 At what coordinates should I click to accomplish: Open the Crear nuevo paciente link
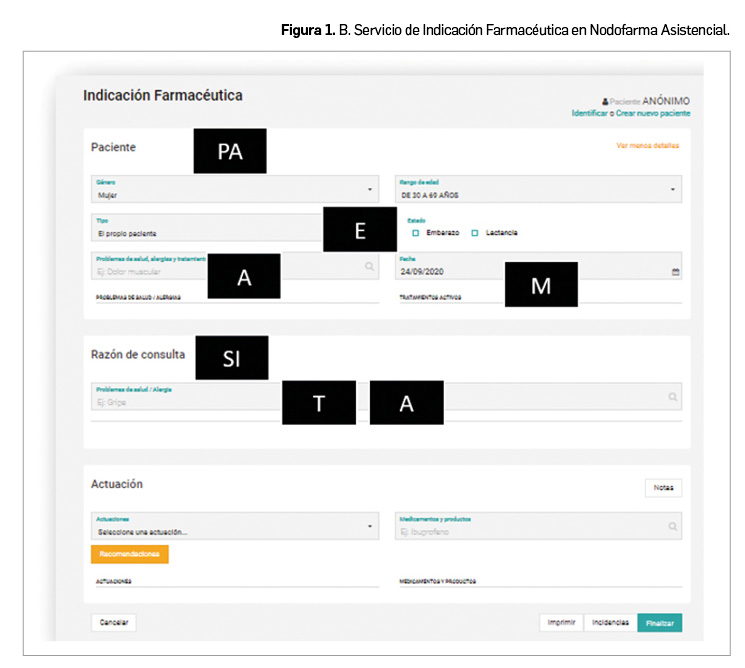click(653, 114)
